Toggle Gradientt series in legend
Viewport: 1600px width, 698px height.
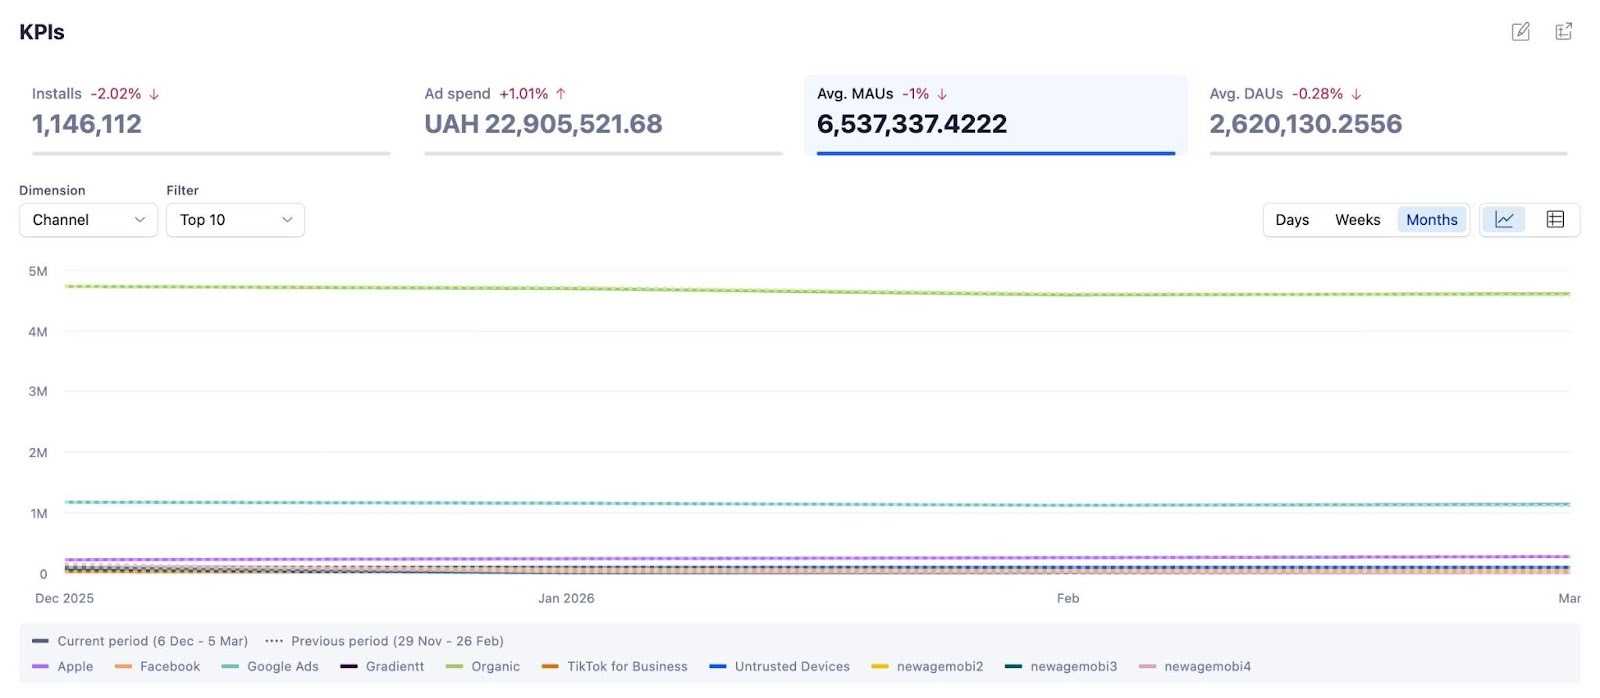pos(382,666)
